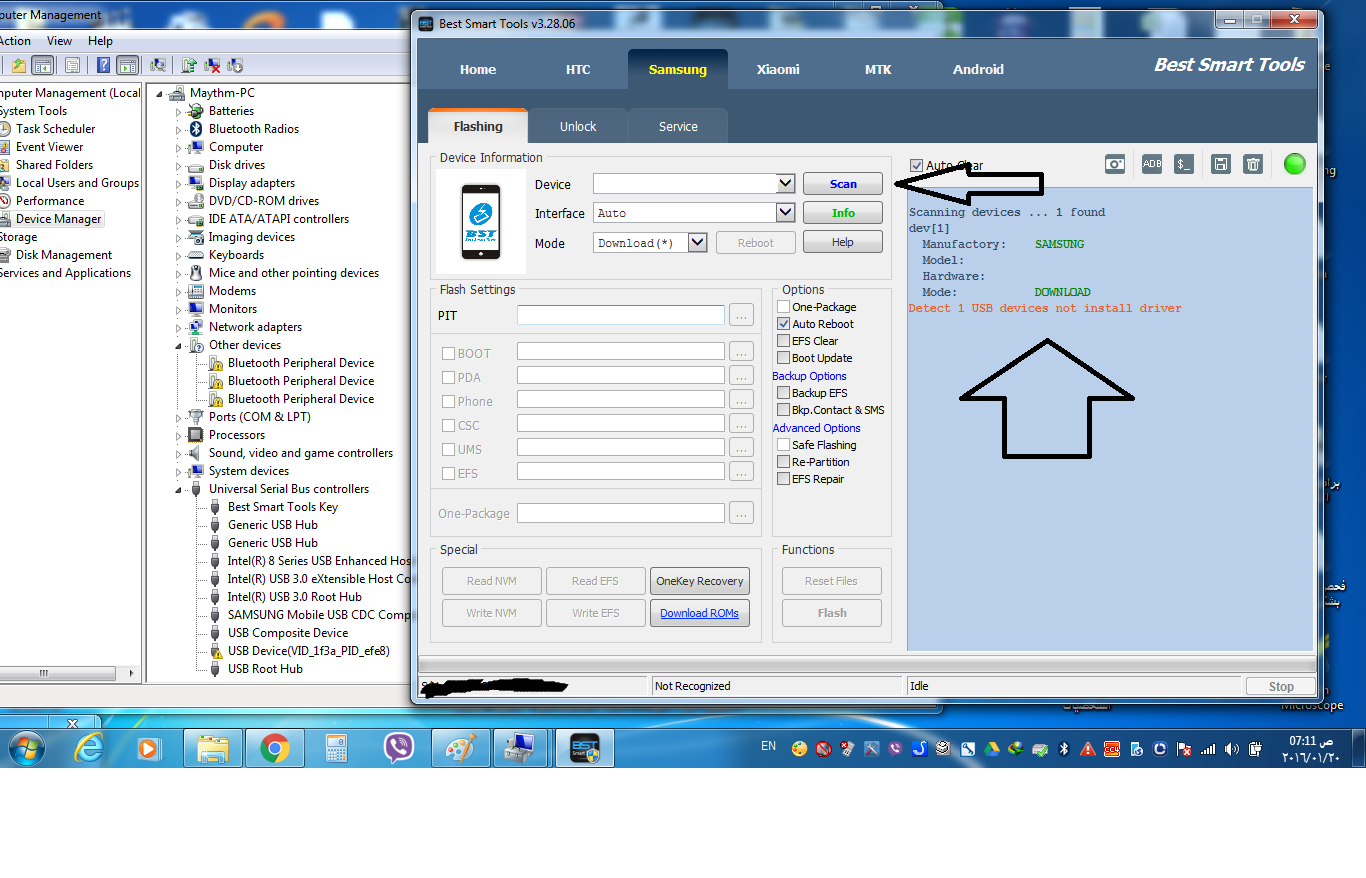Expand the Display adapters node
This screenshot has width=1366, height=878.
pyautogui.click(x=180, y=184)
